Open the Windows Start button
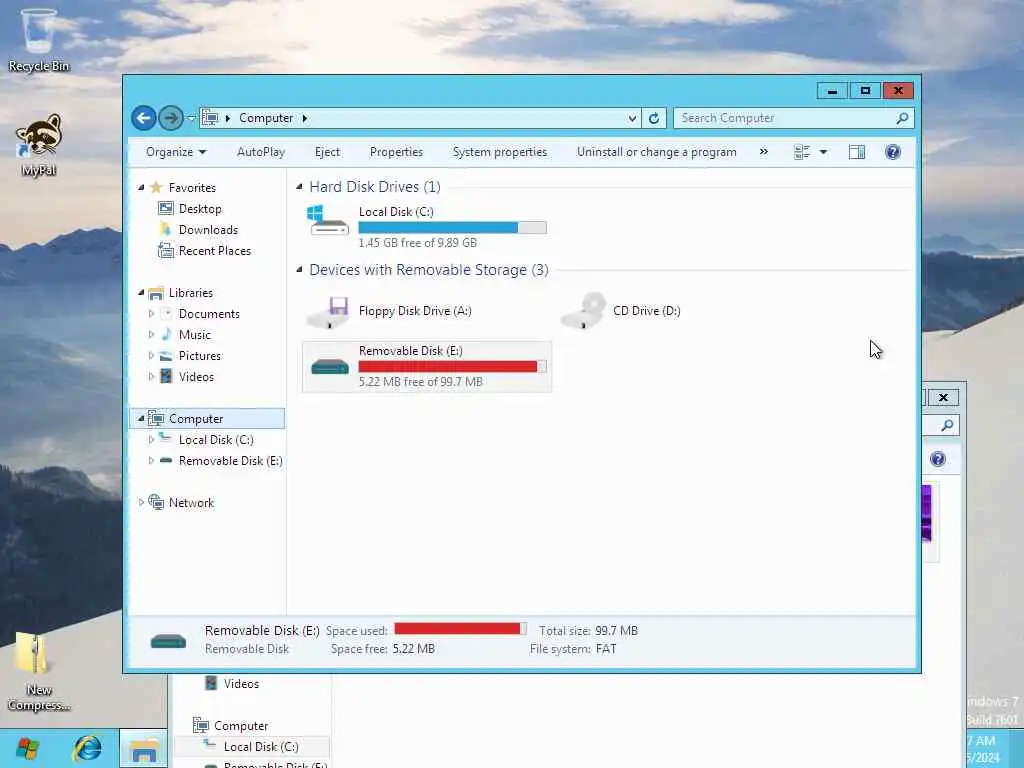 tap(27, 748)
